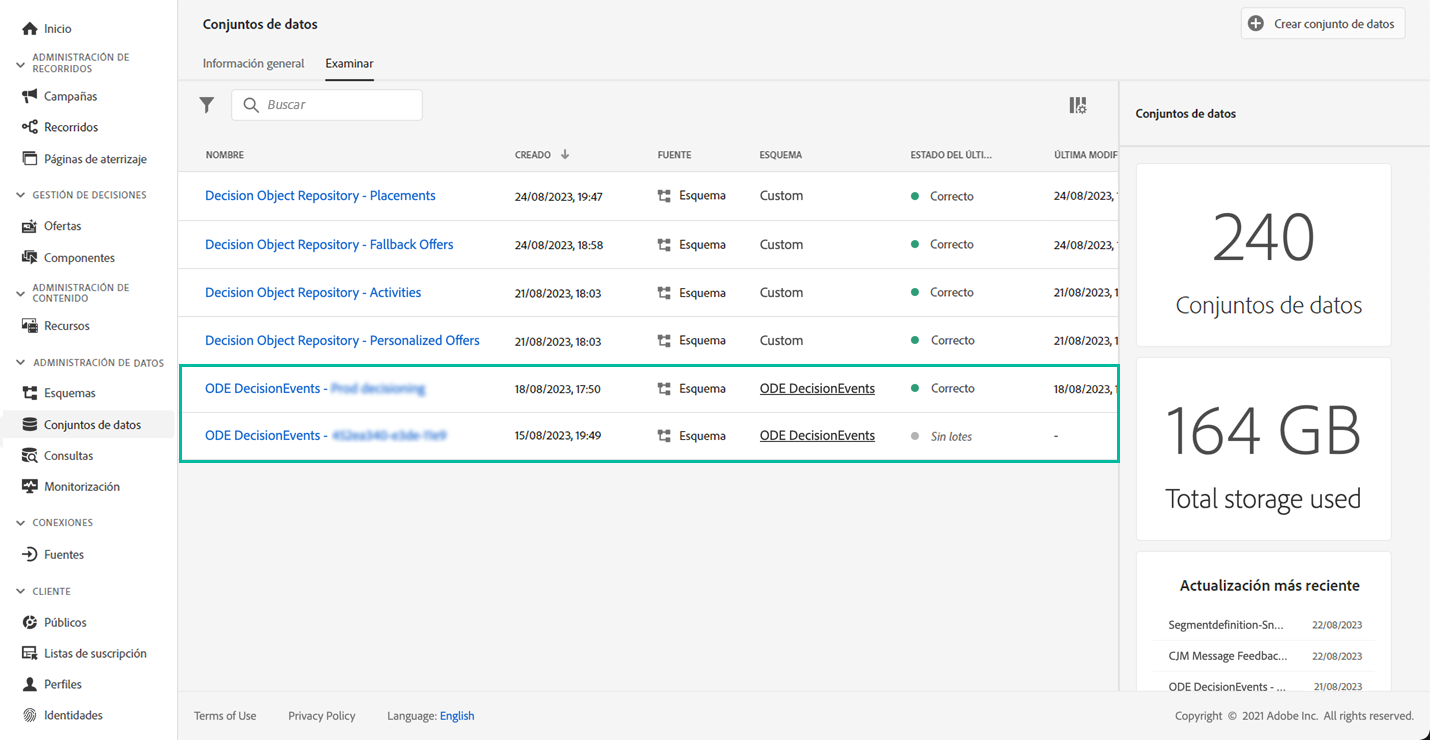Click the Esquema column header
Image resolution: width=1430 pixels, height=740 pixels.
click(x=781, y=155)
